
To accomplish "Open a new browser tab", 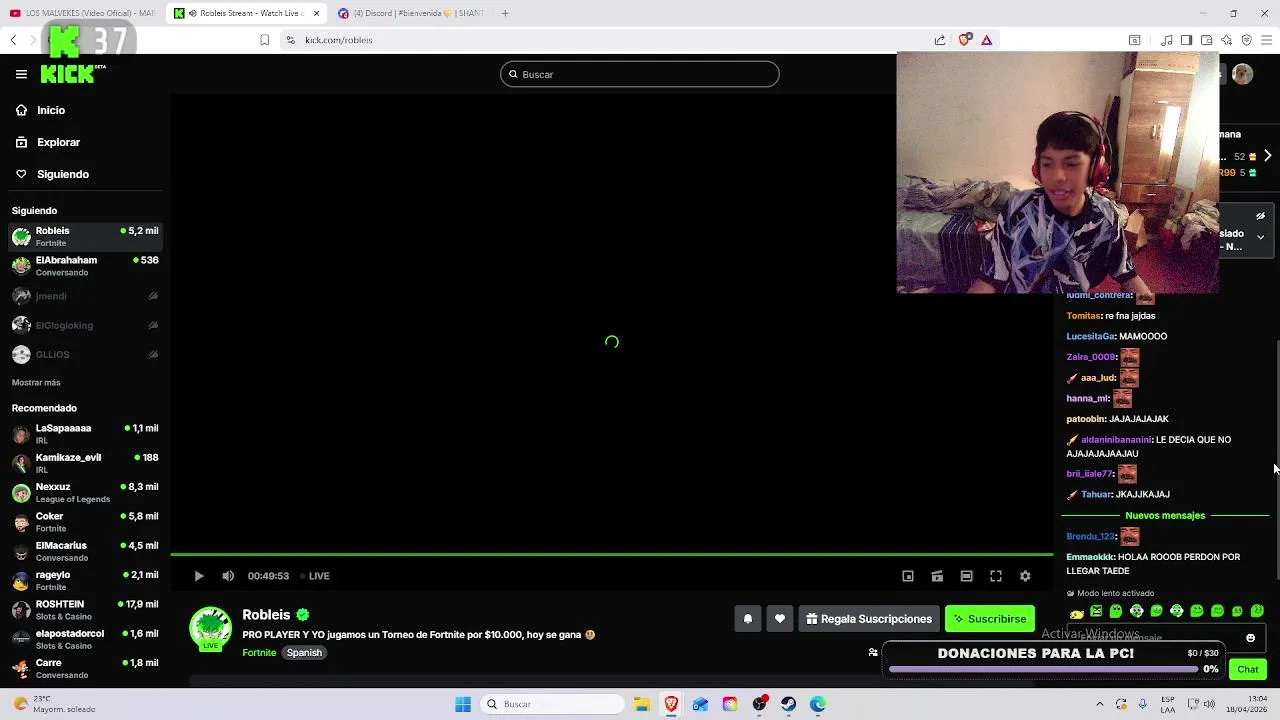I will [x=505, y=13].
